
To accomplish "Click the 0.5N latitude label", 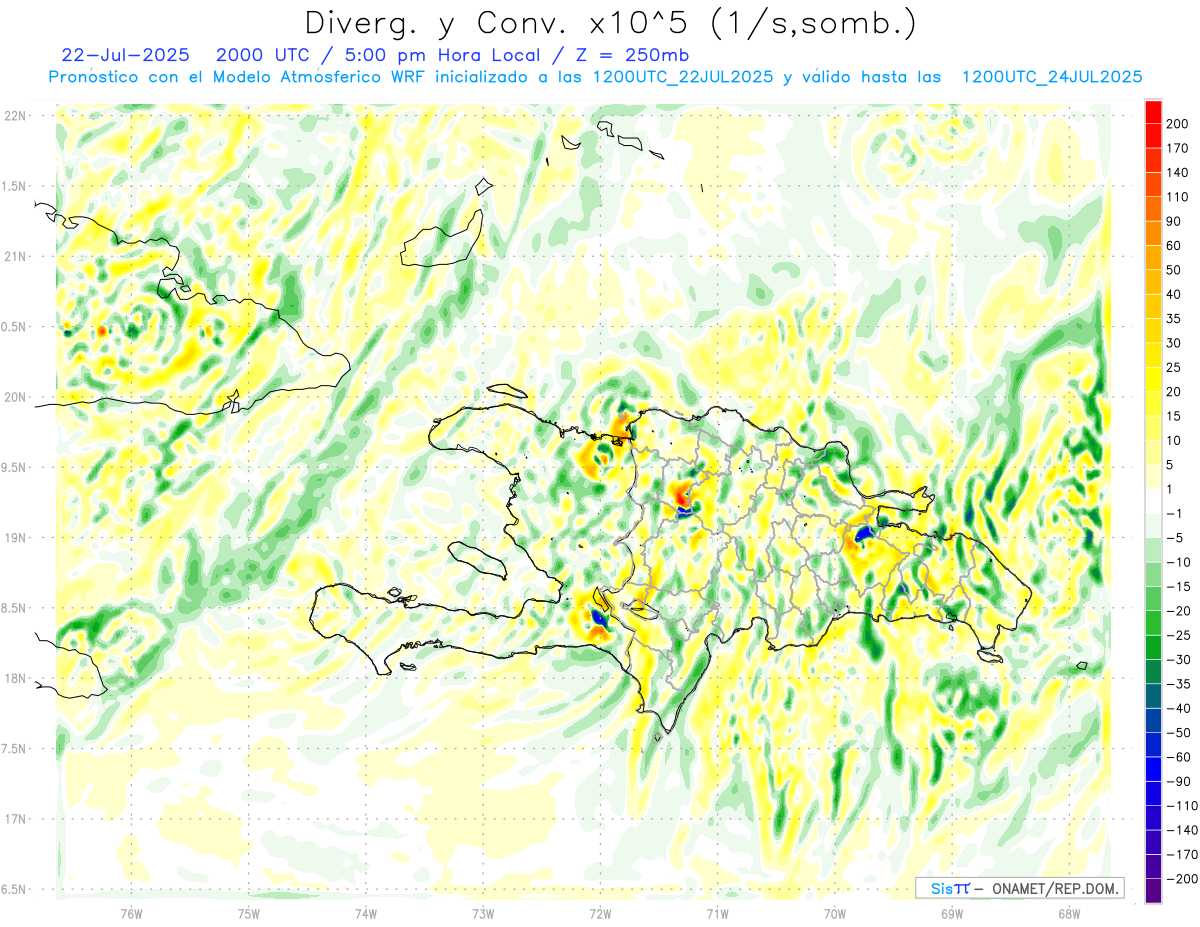I will (14, 327).
